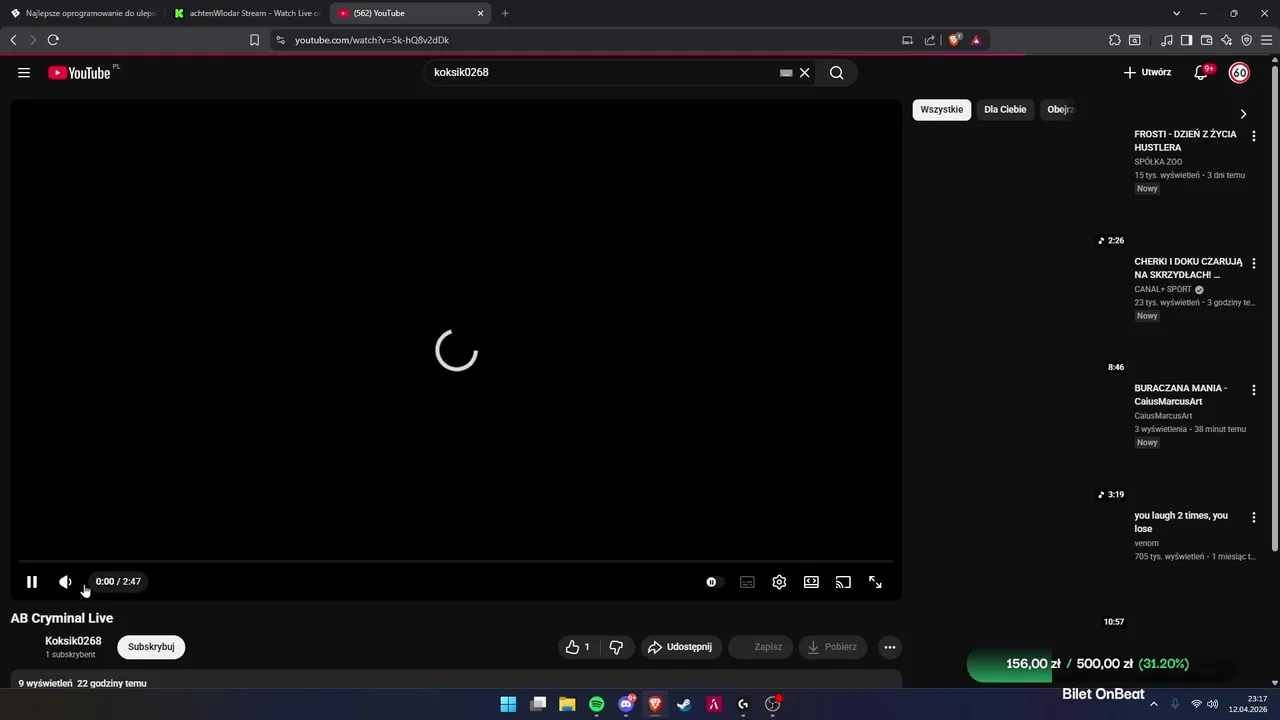Viewport: 1280px width, 720px height.
Task: Subscribe to Koksik0268 with Subskrybuj button
Action: click(x=151, y=647)
